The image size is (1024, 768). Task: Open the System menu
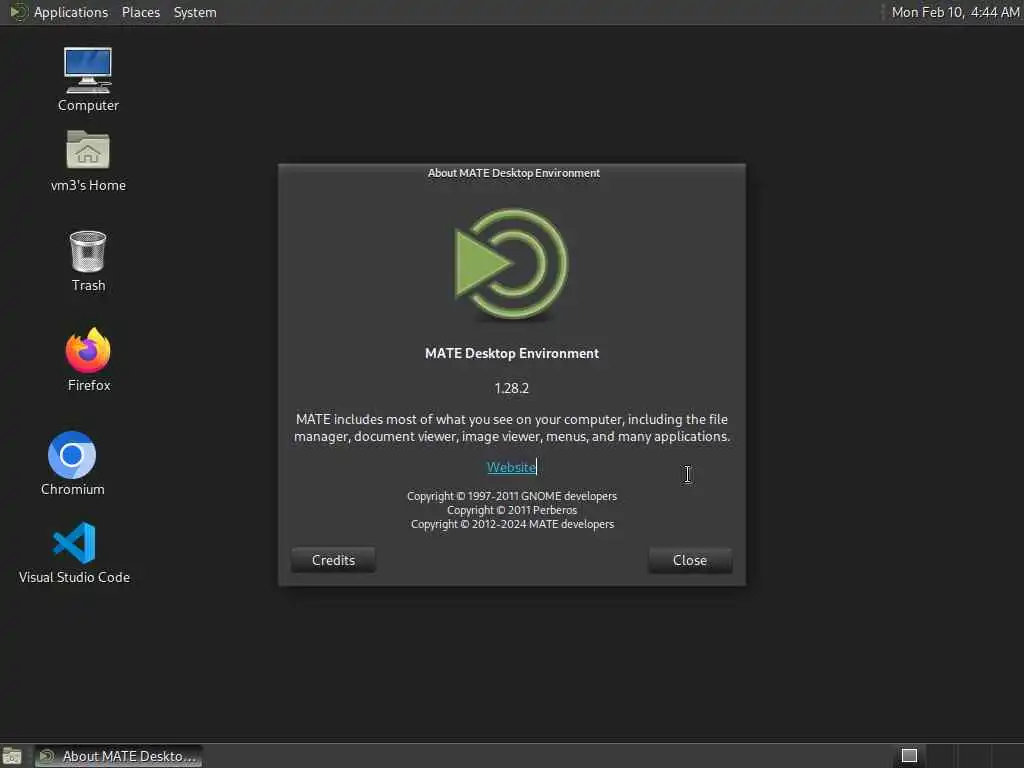coord(195,12)
